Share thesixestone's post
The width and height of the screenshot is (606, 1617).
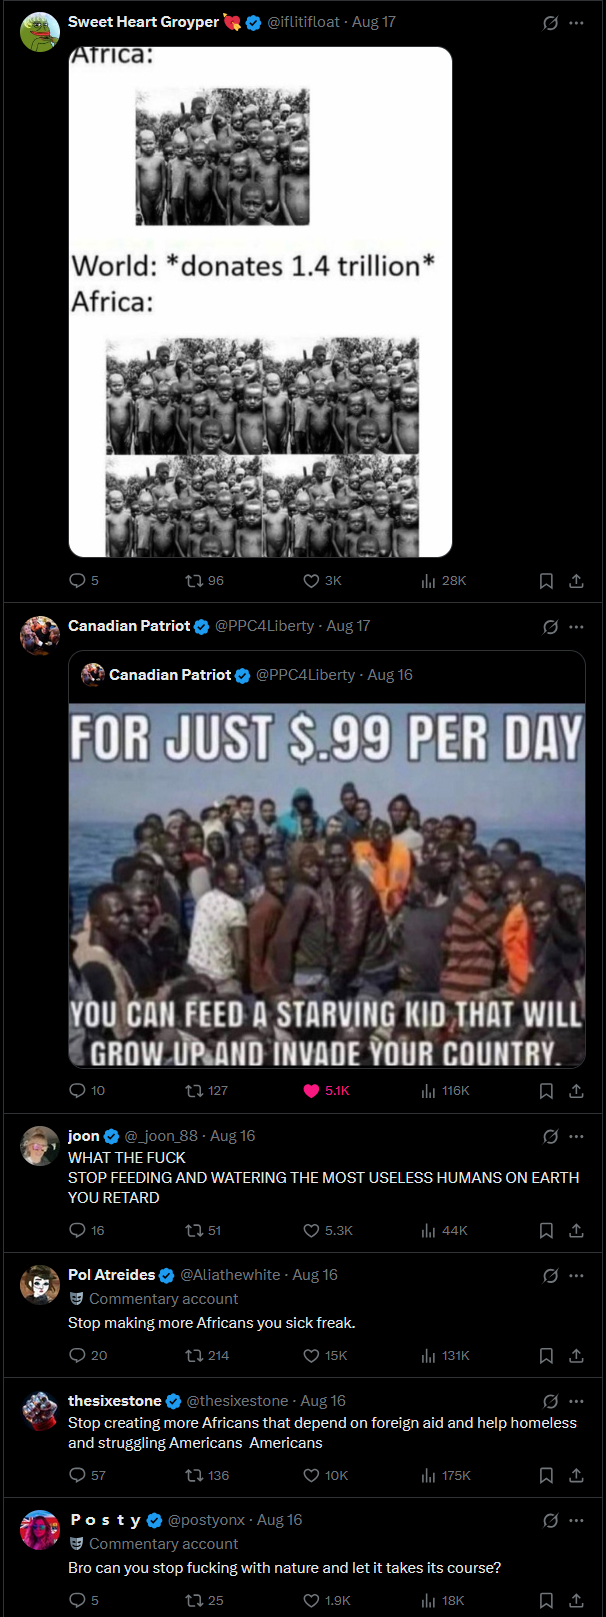click(x=576, y=1476)
